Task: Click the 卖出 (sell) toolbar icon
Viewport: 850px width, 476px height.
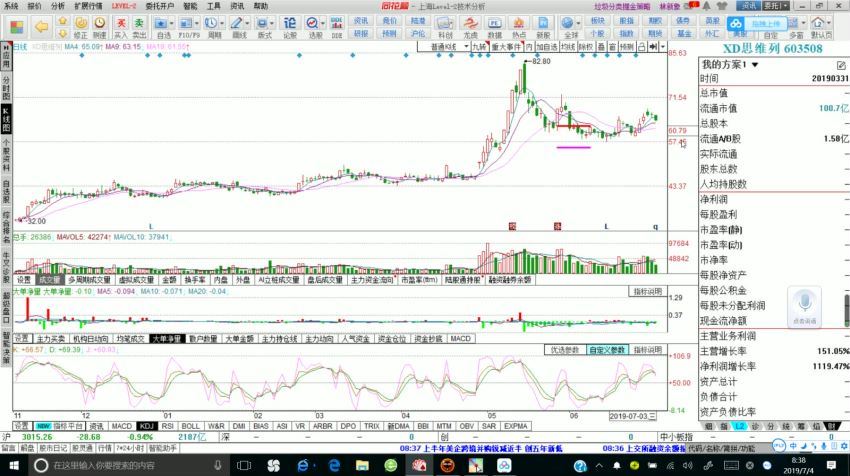Action: coord(139,27)
